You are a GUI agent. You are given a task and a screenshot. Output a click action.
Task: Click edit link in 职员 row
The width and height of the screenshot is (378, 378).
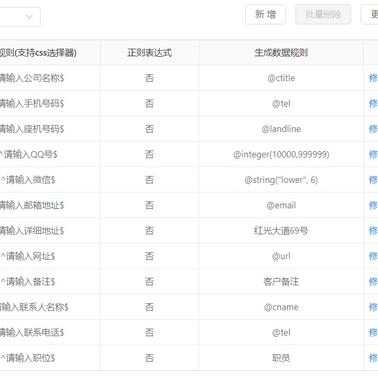373,358
